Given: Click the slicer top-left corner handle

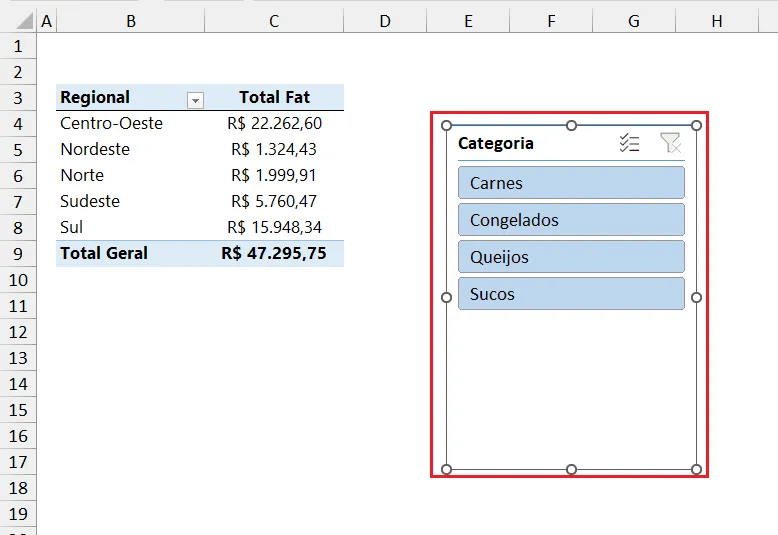Looking at the screenshot, I should (x=446, y=126).
